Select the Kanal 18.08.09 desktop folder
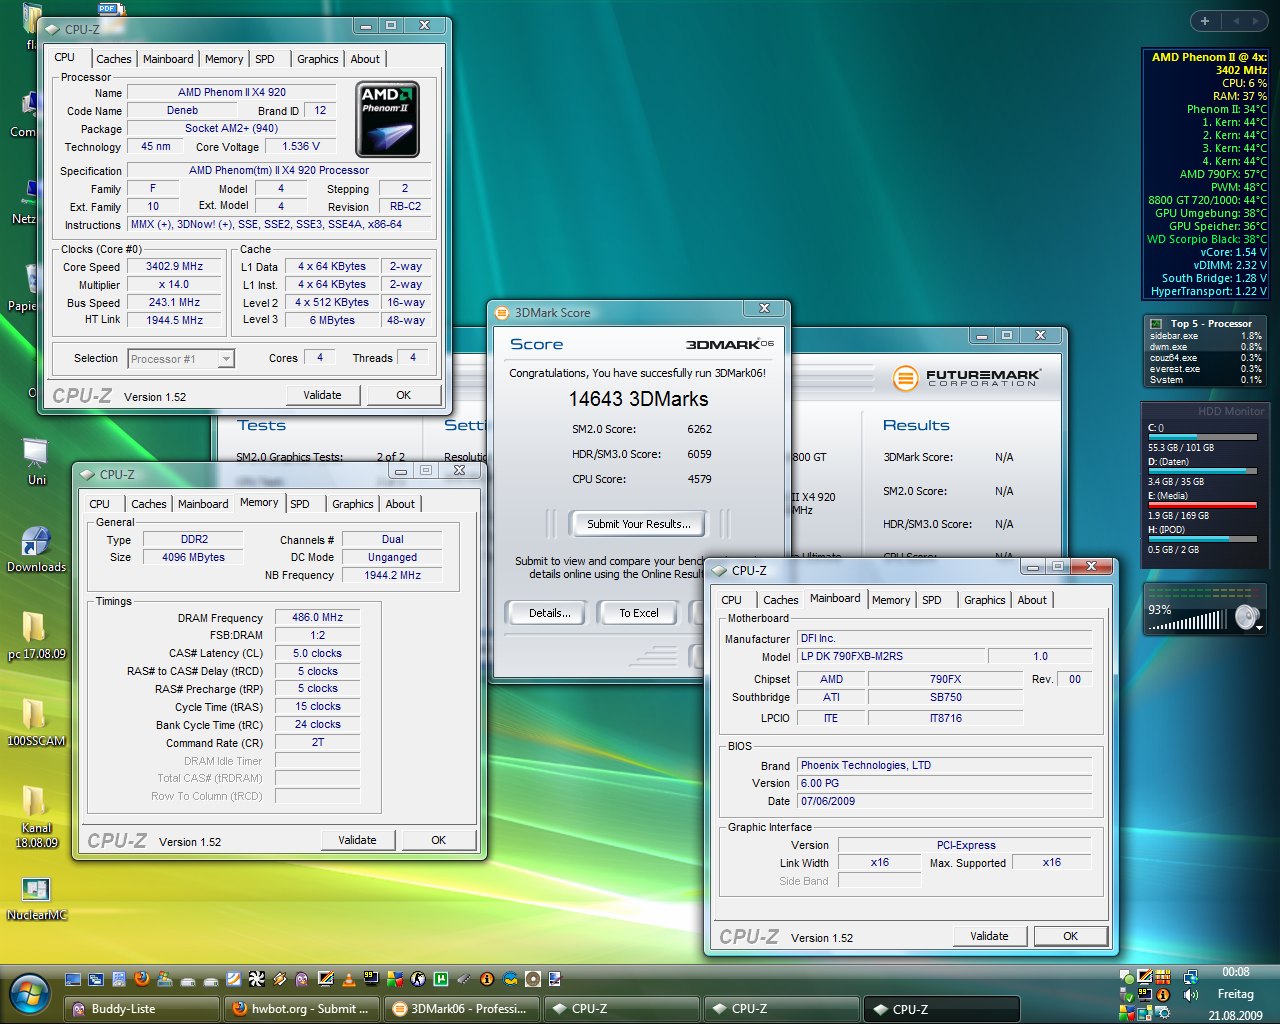This screenshot has height=1024, width=1280. [36, 817]
